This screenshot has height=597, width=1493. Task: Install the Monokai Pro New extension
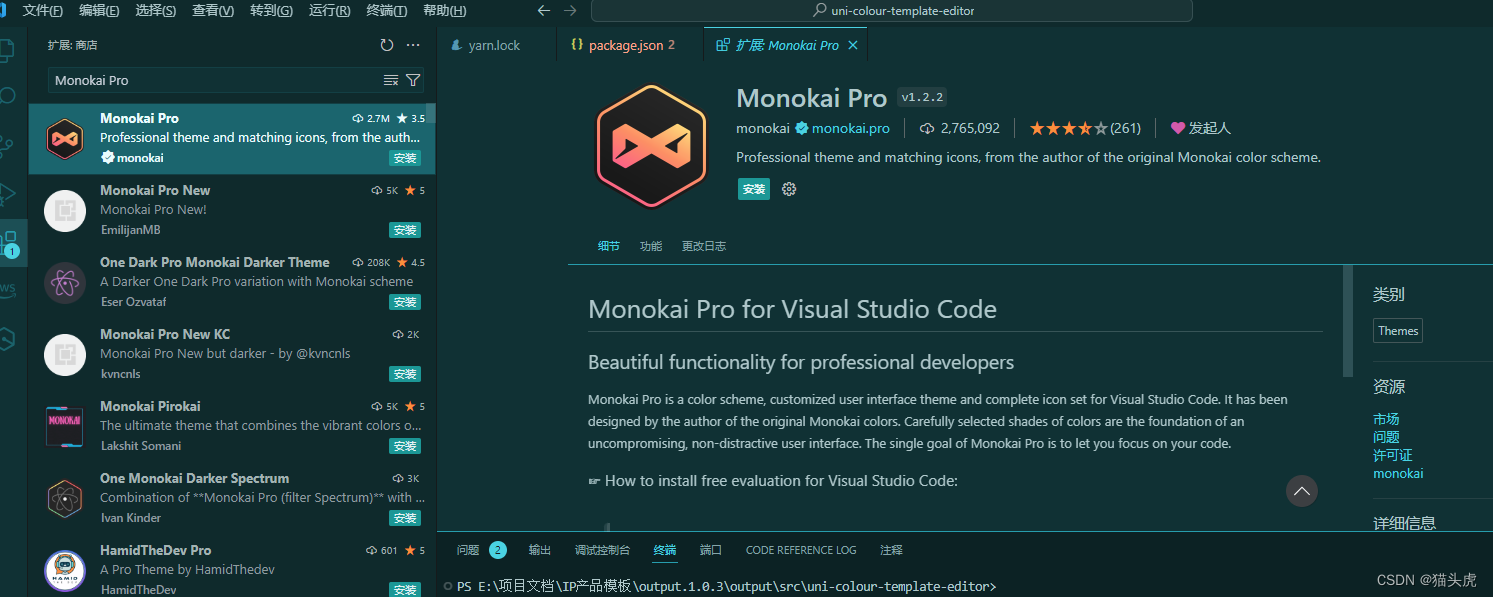coord(404,230)
